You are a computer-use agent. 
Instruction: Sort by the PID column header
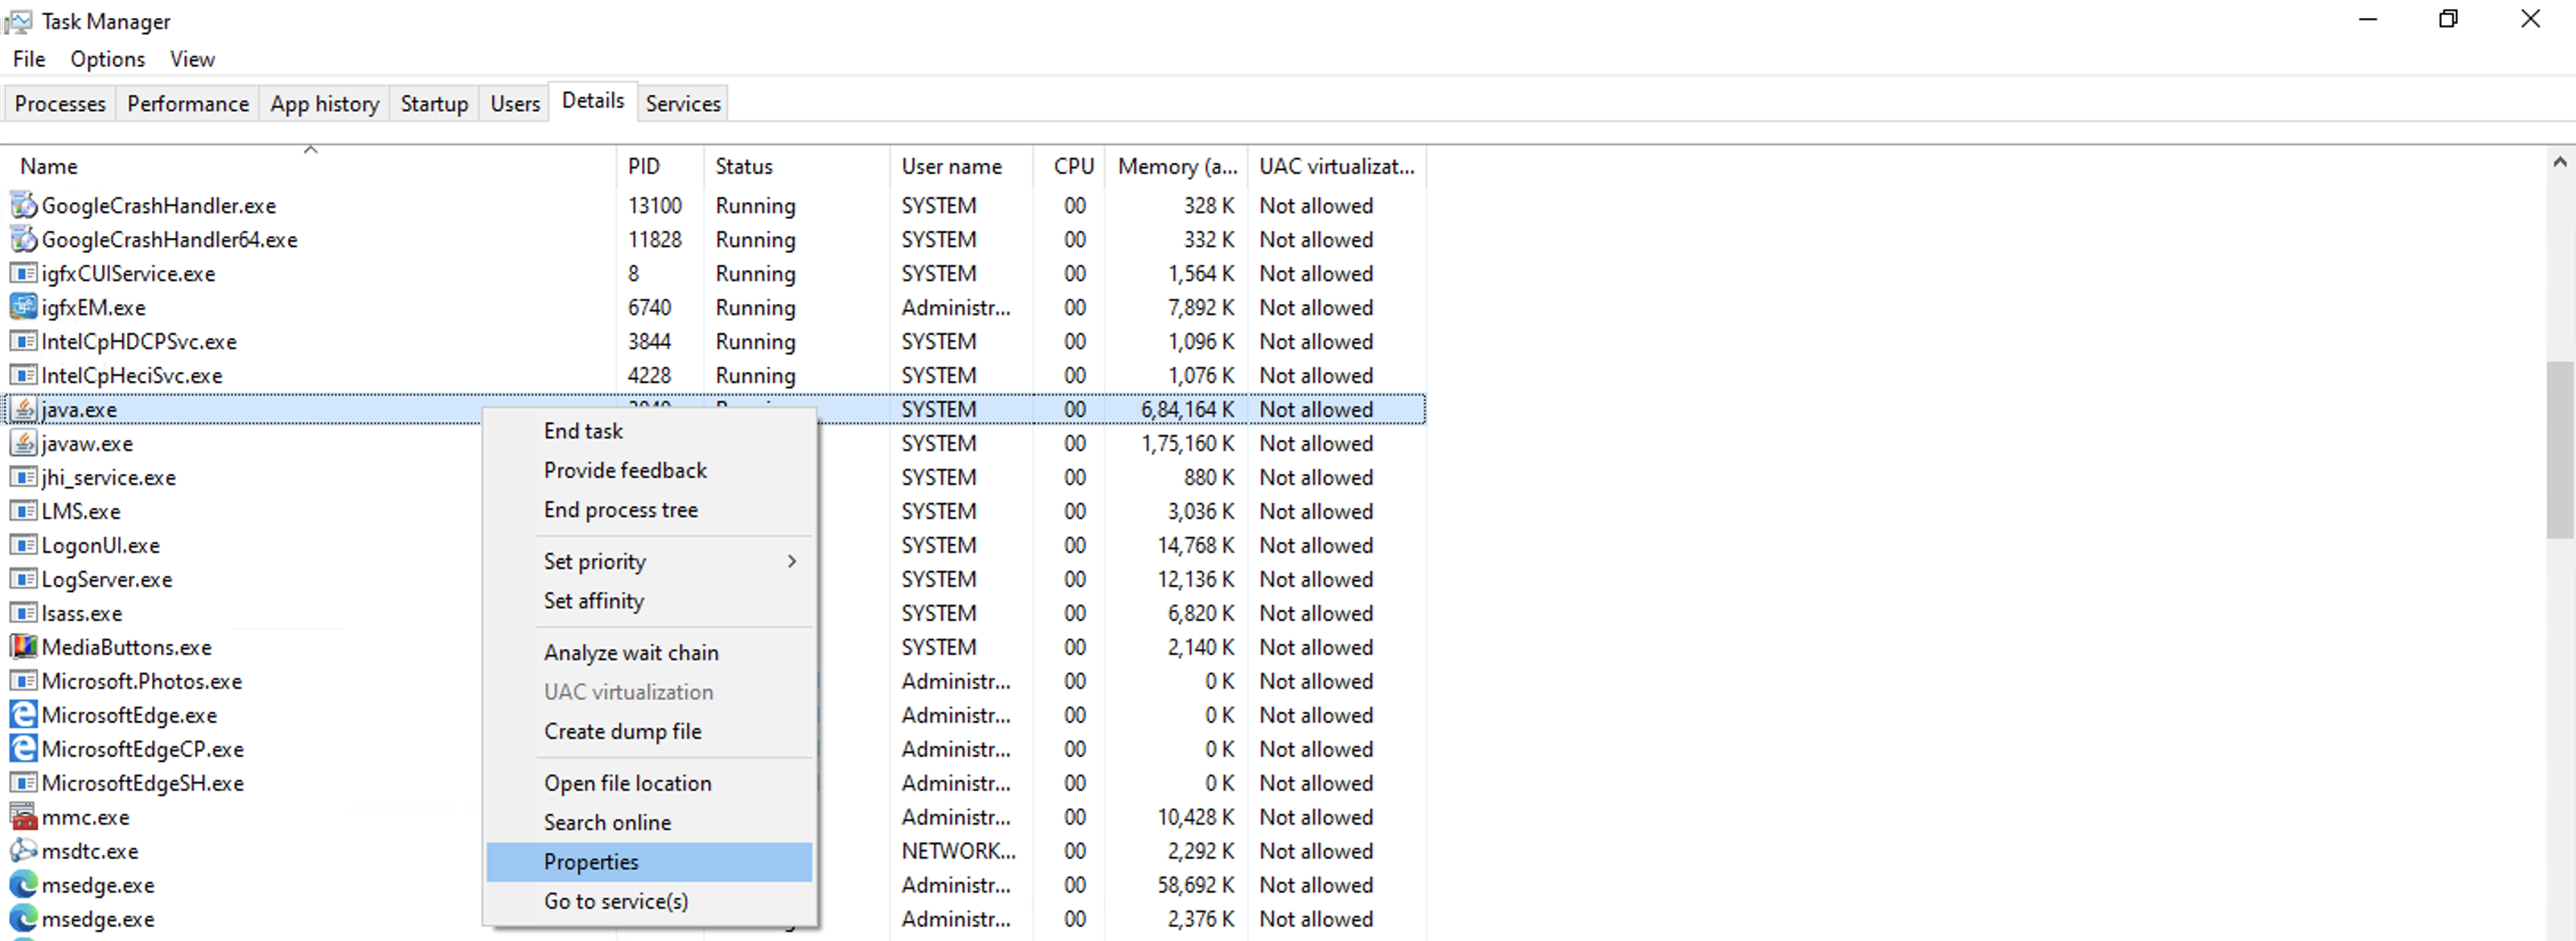(x=660, y=166)
